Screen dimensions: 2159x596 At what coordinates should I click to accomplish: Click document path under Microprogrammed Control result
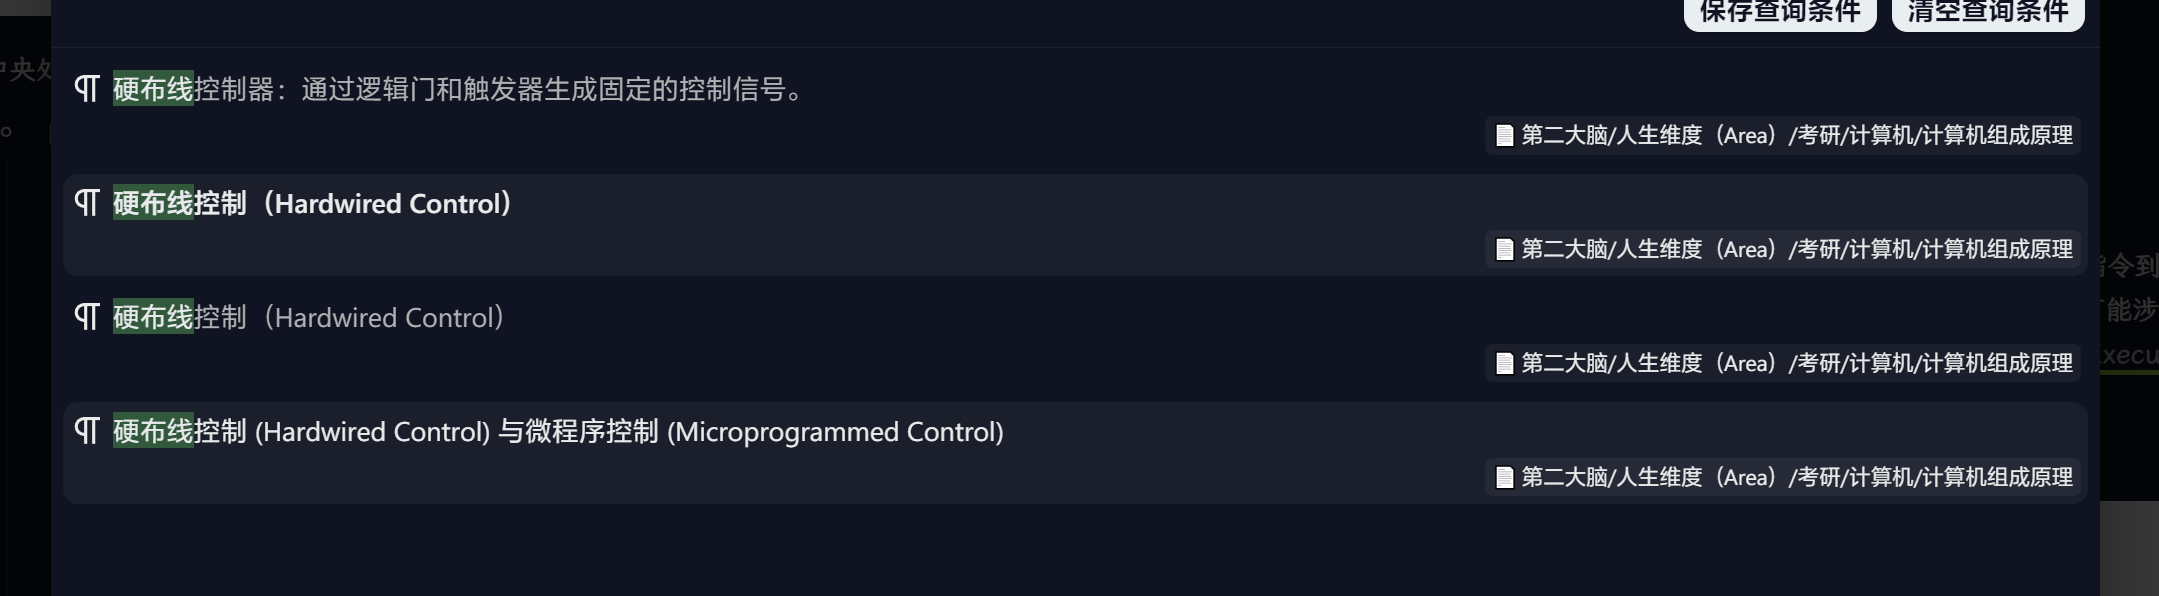tap(1796, 477)
